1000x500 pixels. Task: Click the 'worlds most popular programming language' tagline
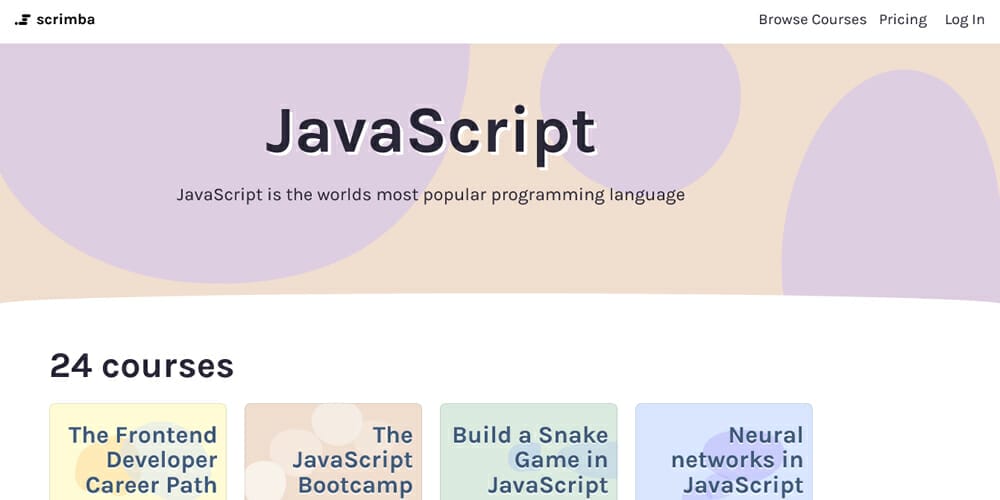(430, 195)
